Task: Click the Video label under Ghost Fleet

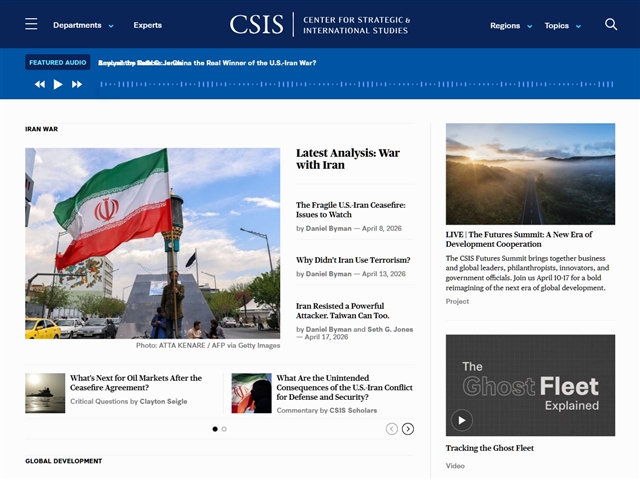Action: (455, 466)
